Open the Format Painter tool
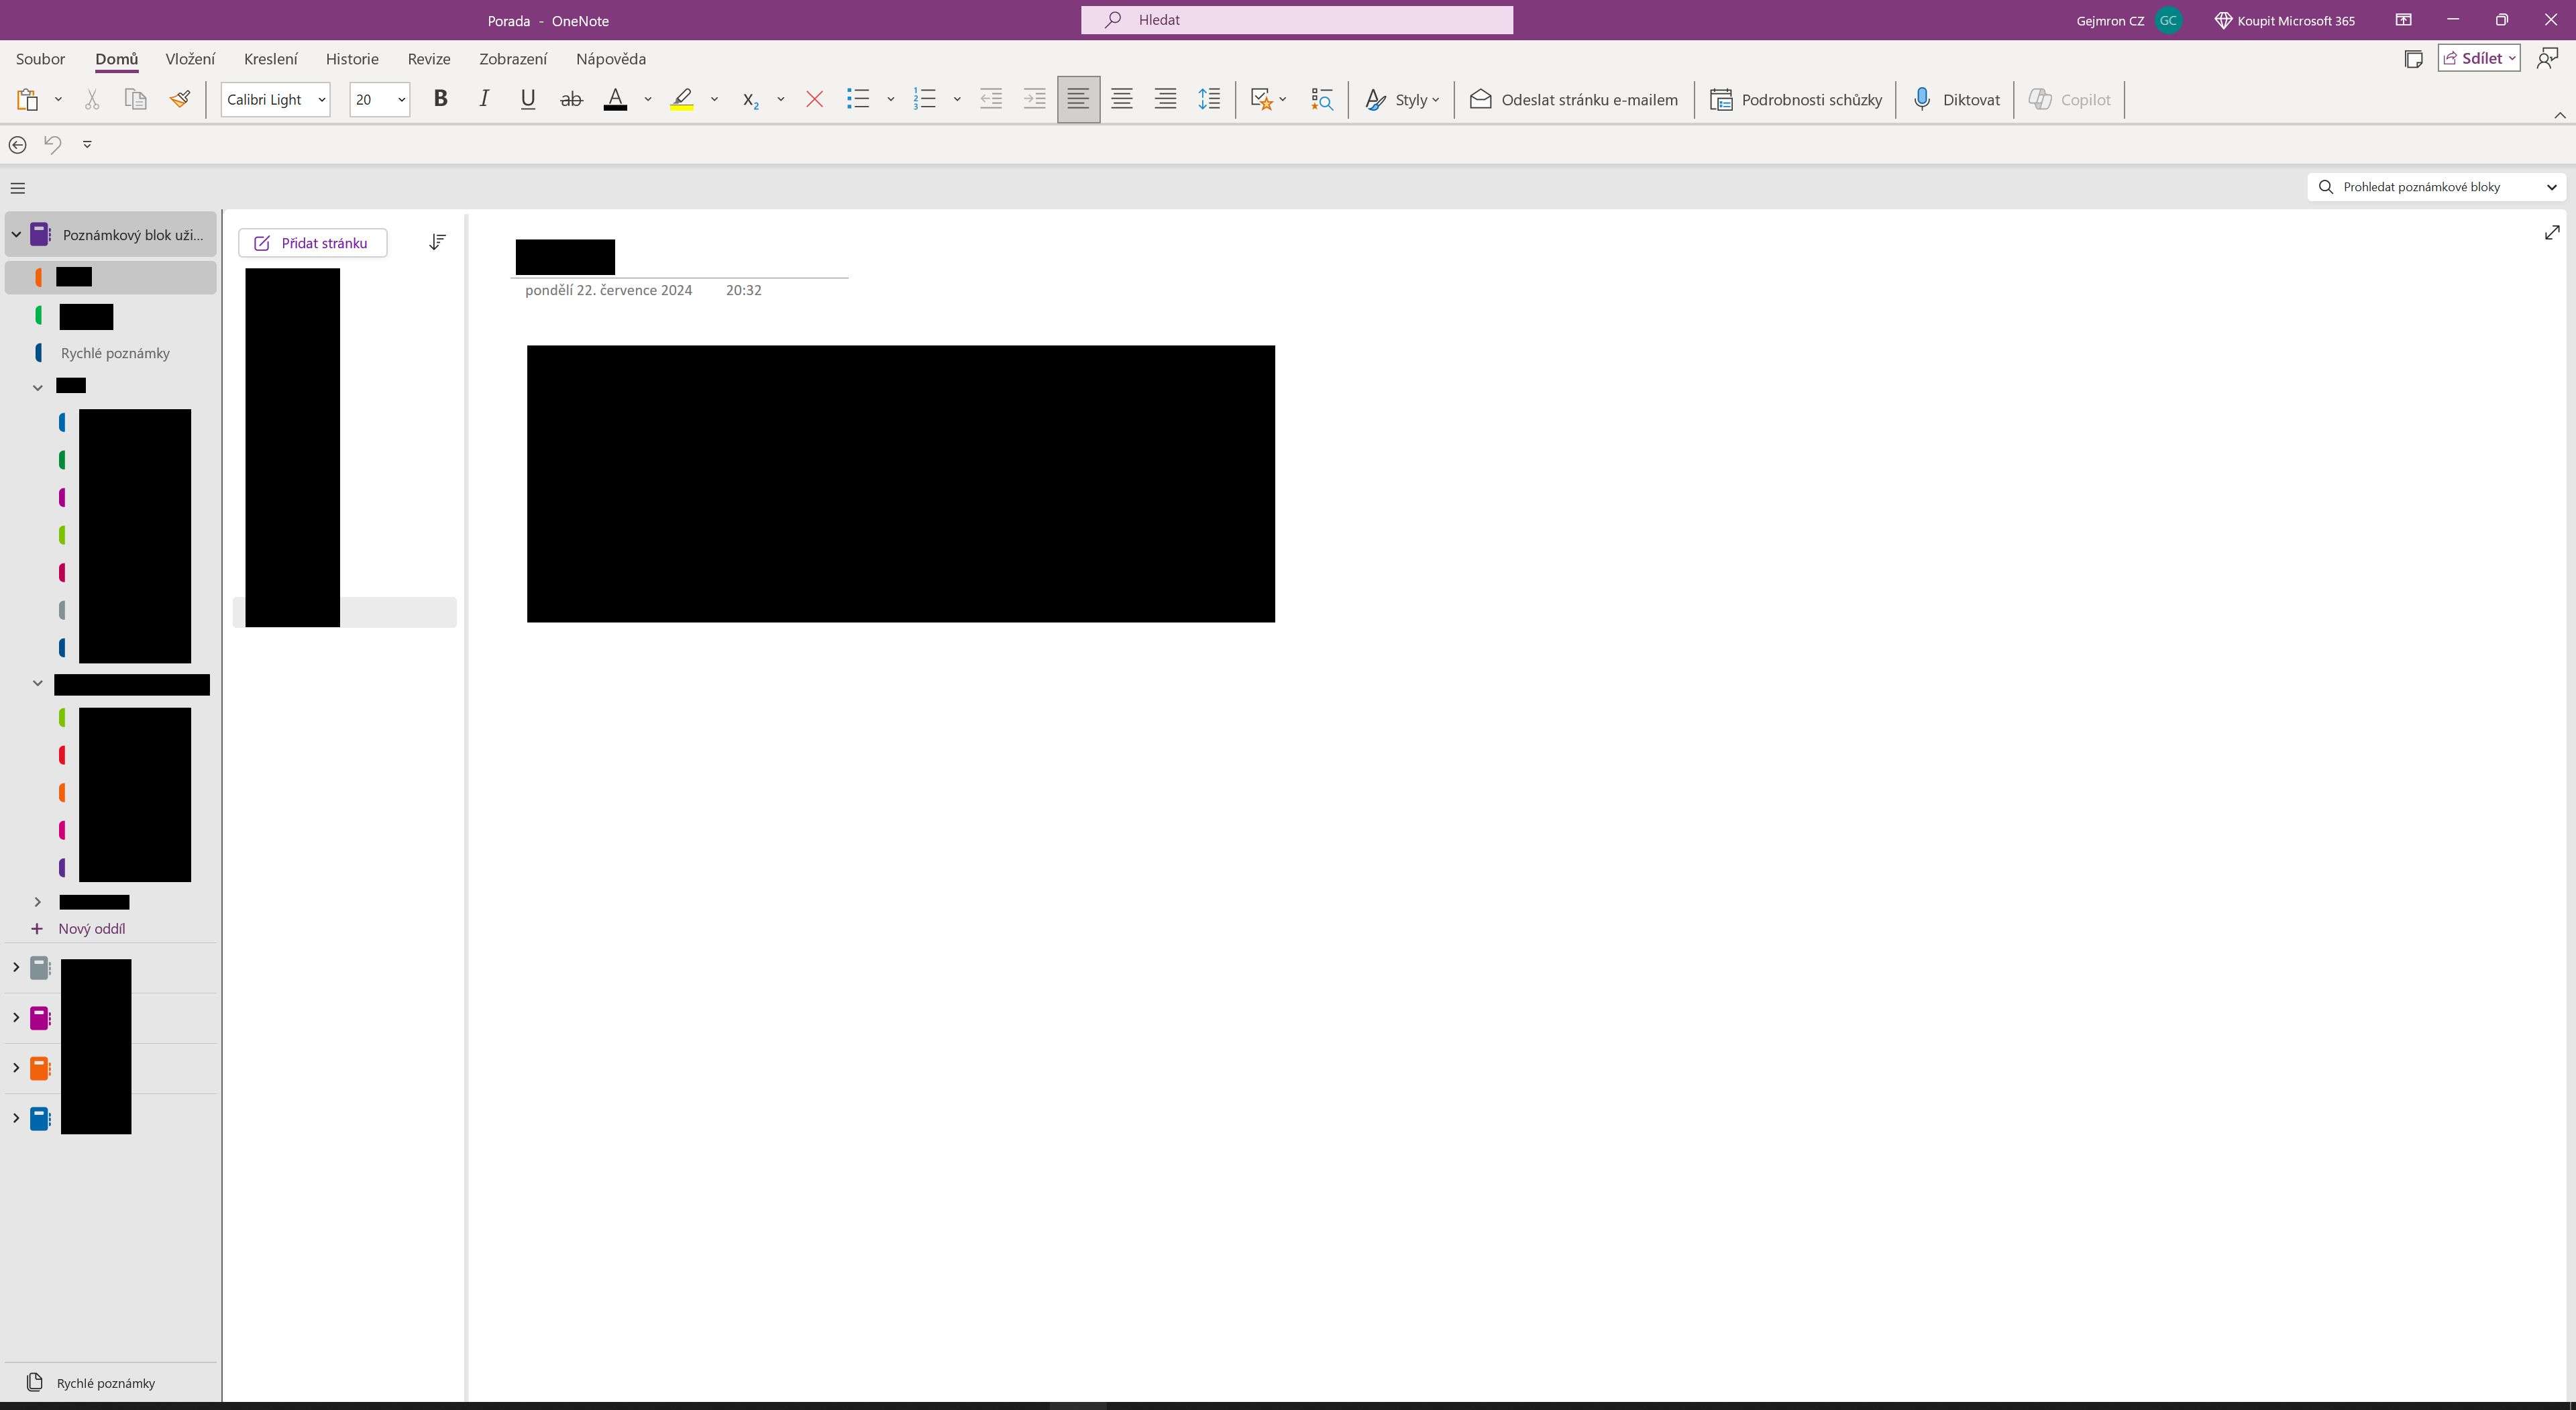Screen dimensions: 2576x1410 click(180, 99)
